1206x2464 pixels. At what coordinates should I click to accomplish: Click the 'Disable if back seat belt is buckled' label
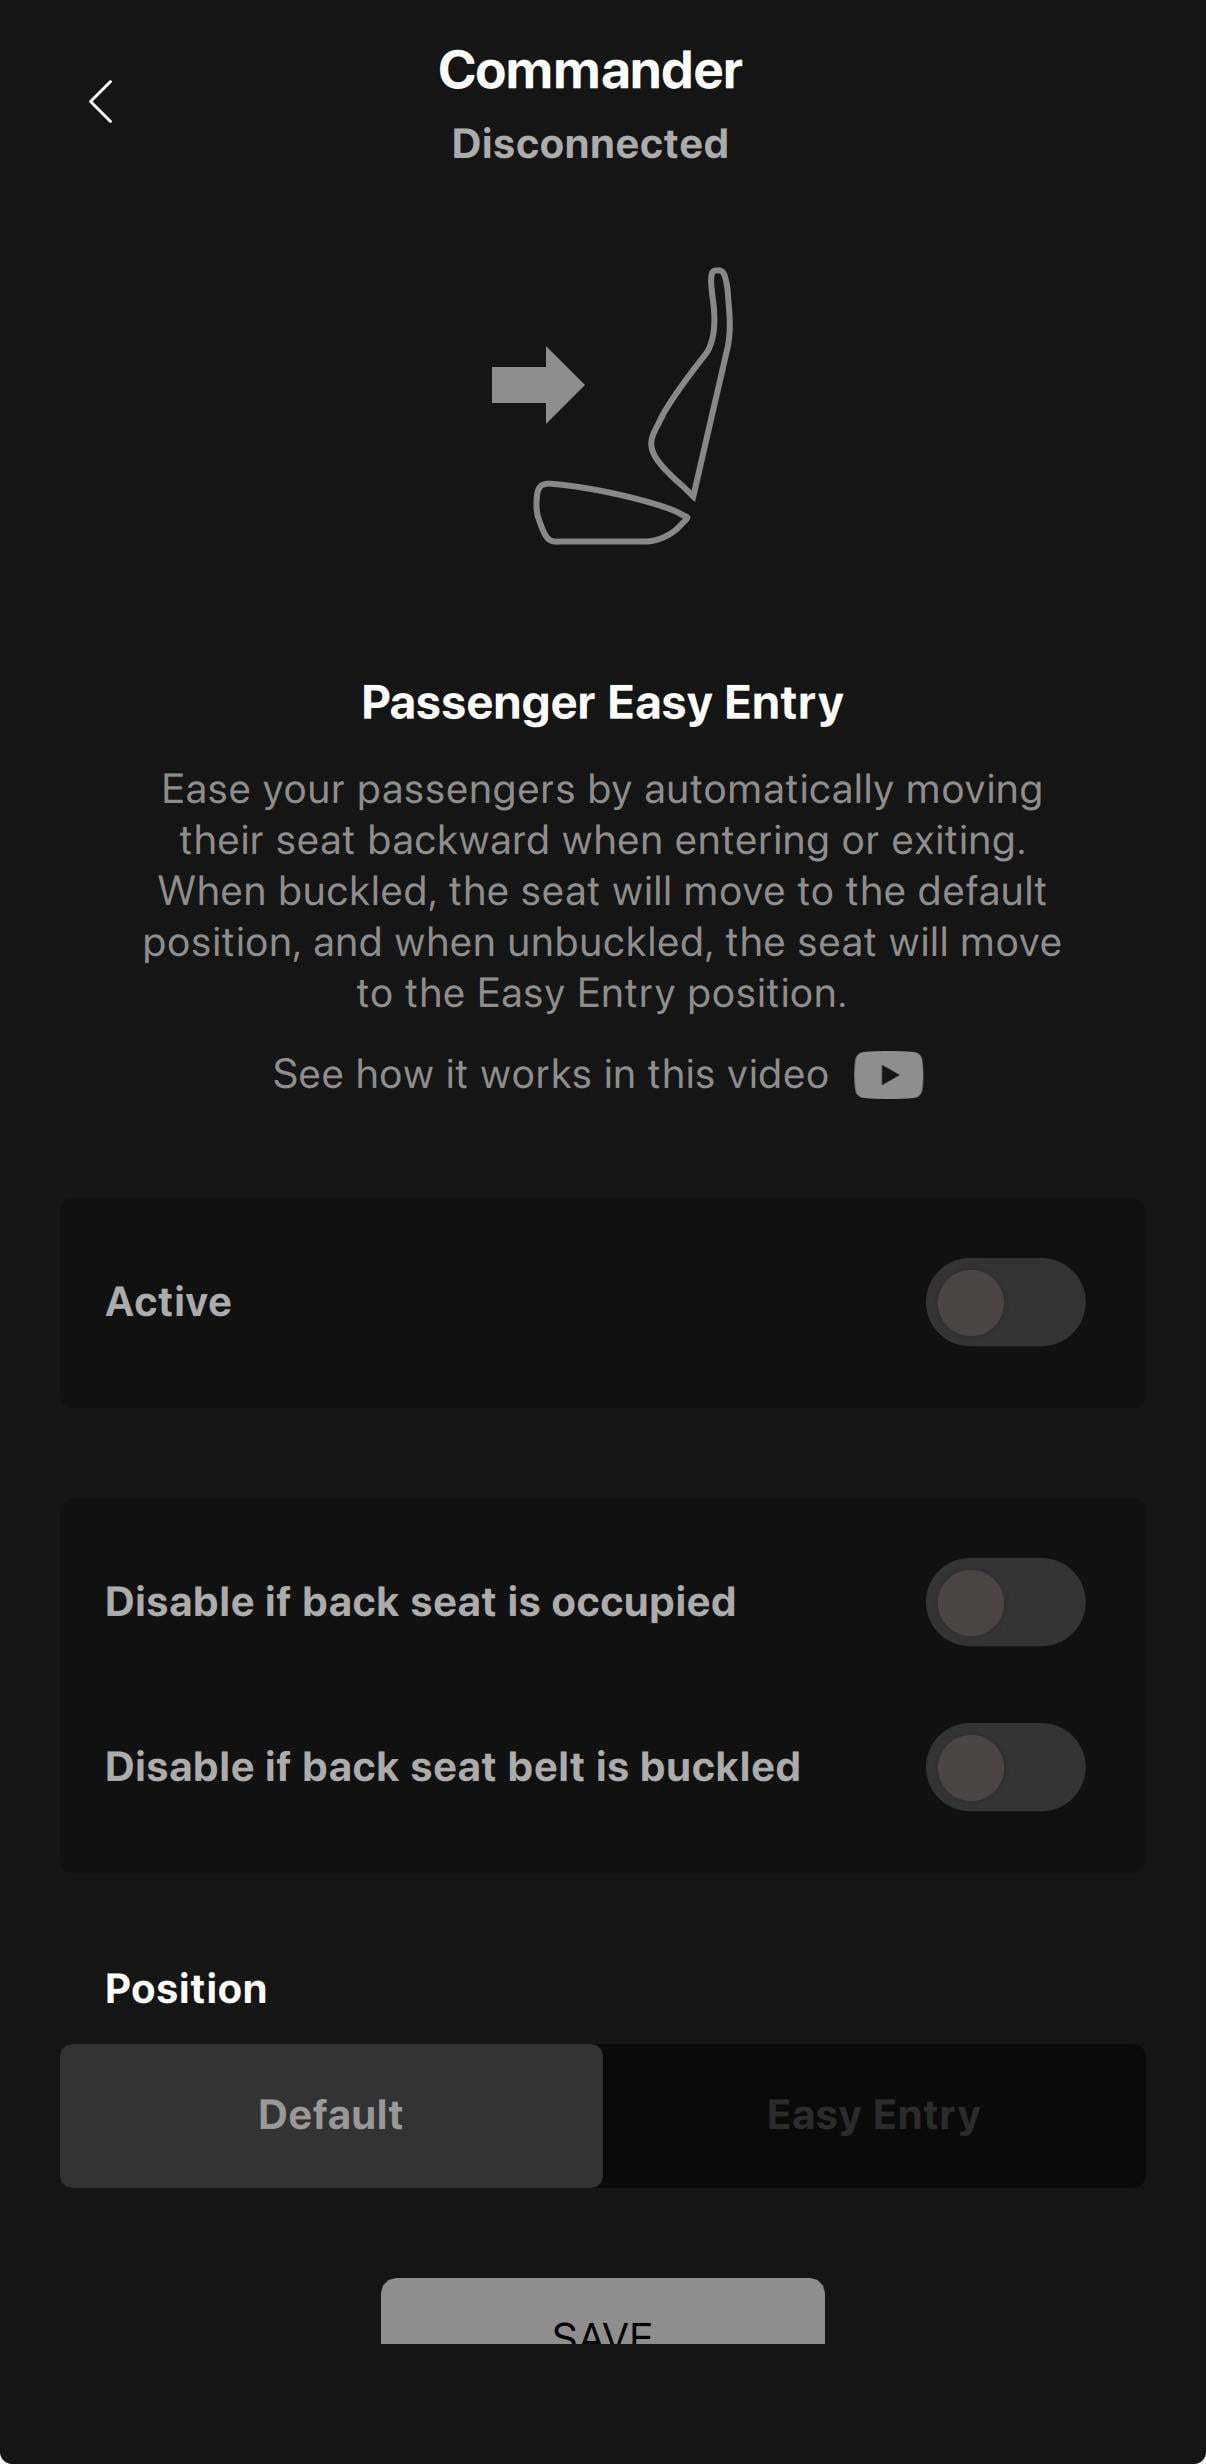pyautogui.click(x=452, y=1767)
